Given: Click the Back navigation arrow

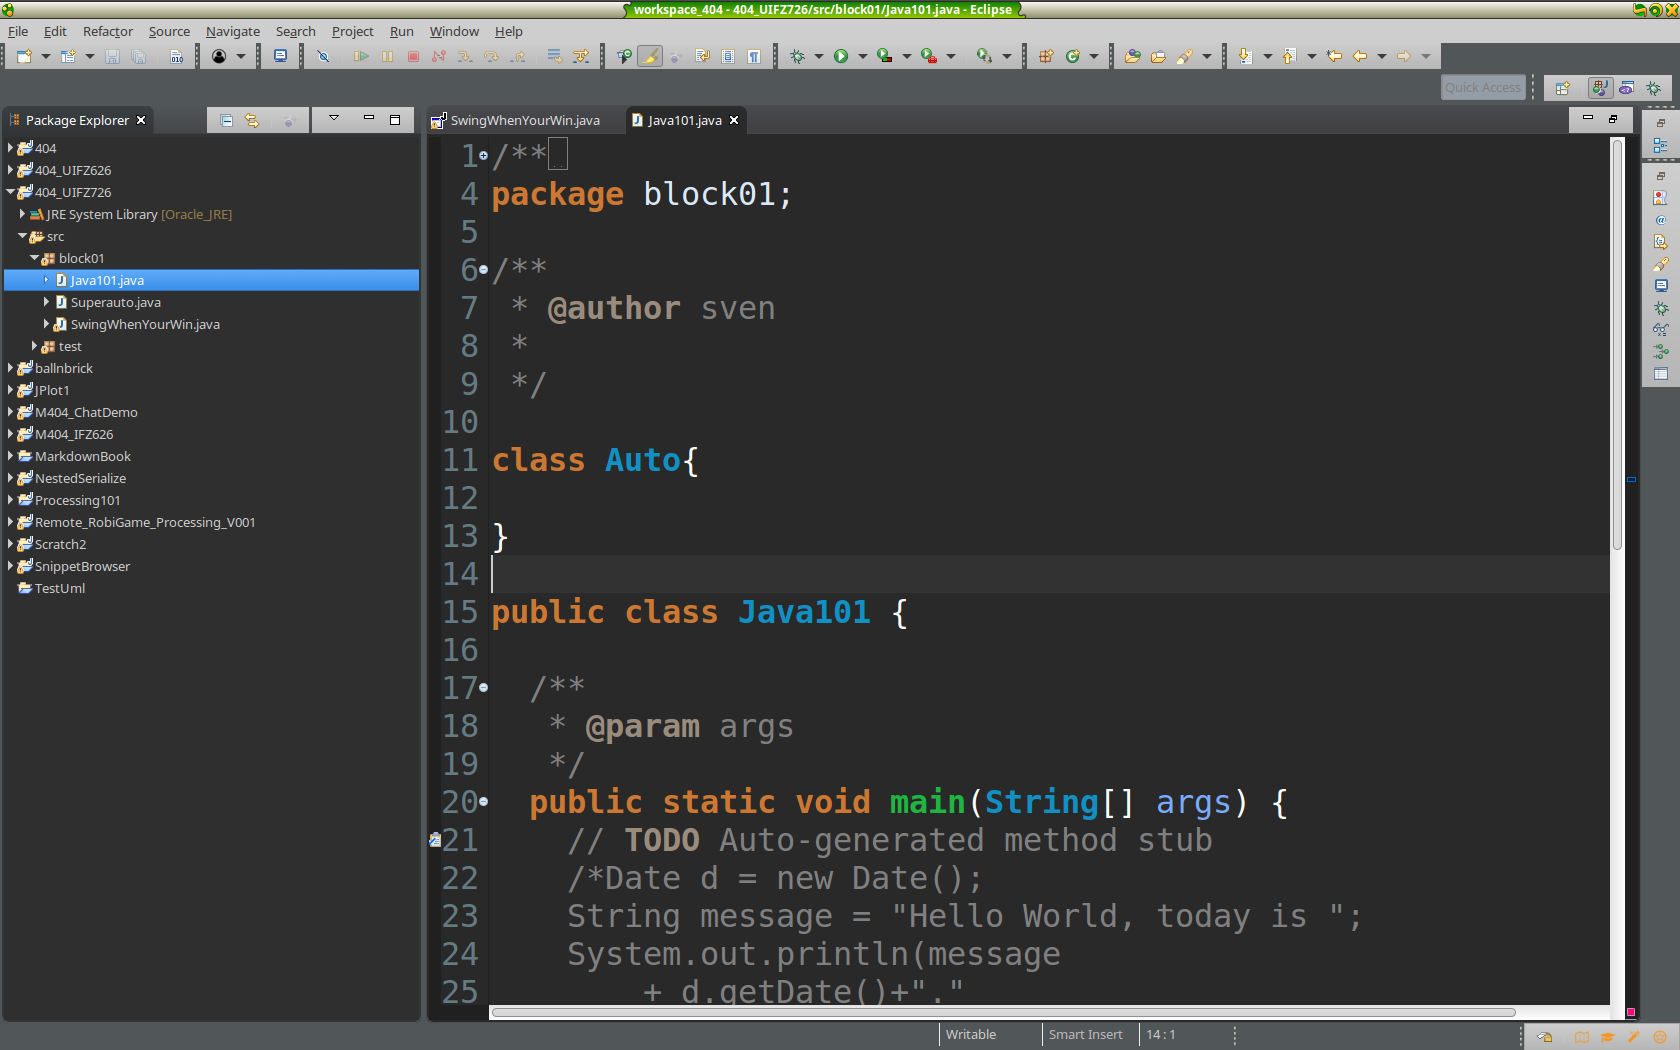Looking at the screenshot, I should pos(1360,57).
